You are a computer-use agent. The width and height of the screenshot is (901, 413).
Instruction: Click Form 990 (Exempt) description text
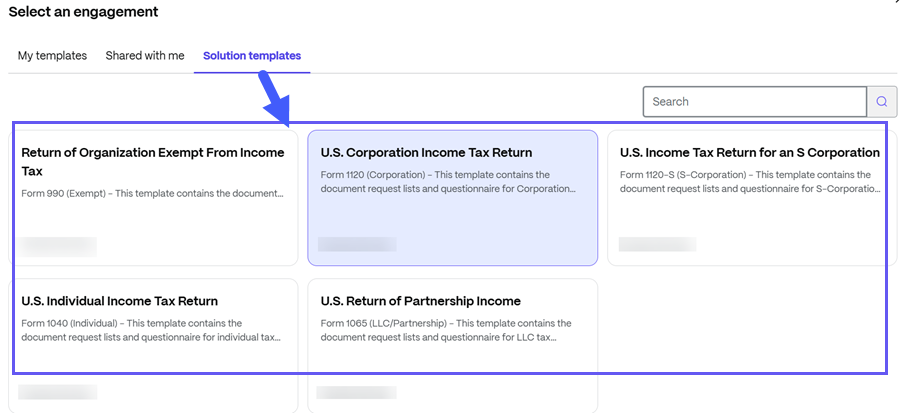pyautogui.click(x=152, y=194)
